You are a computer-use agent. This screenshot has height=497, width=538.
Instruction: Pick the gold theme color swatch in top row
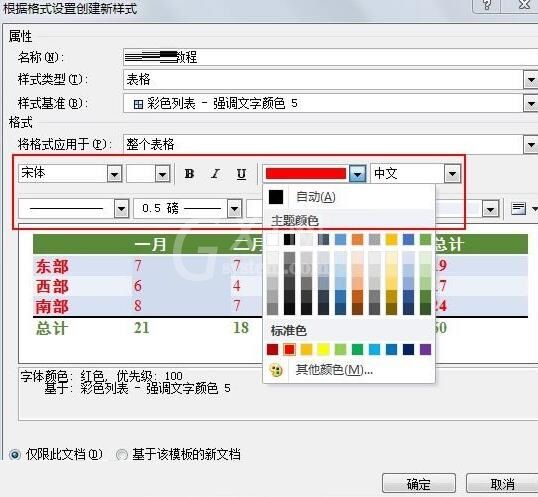(x=391, y=239)
